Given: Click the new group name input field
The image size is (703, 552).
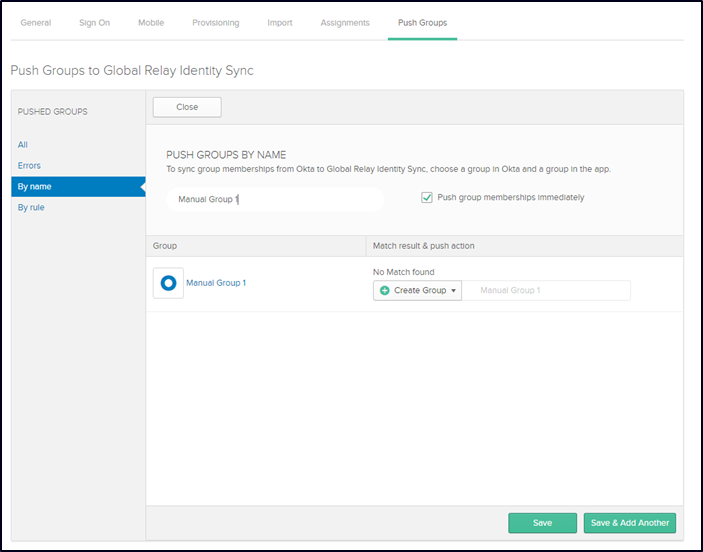Looking at the screenshot, I should pos(546,291).
